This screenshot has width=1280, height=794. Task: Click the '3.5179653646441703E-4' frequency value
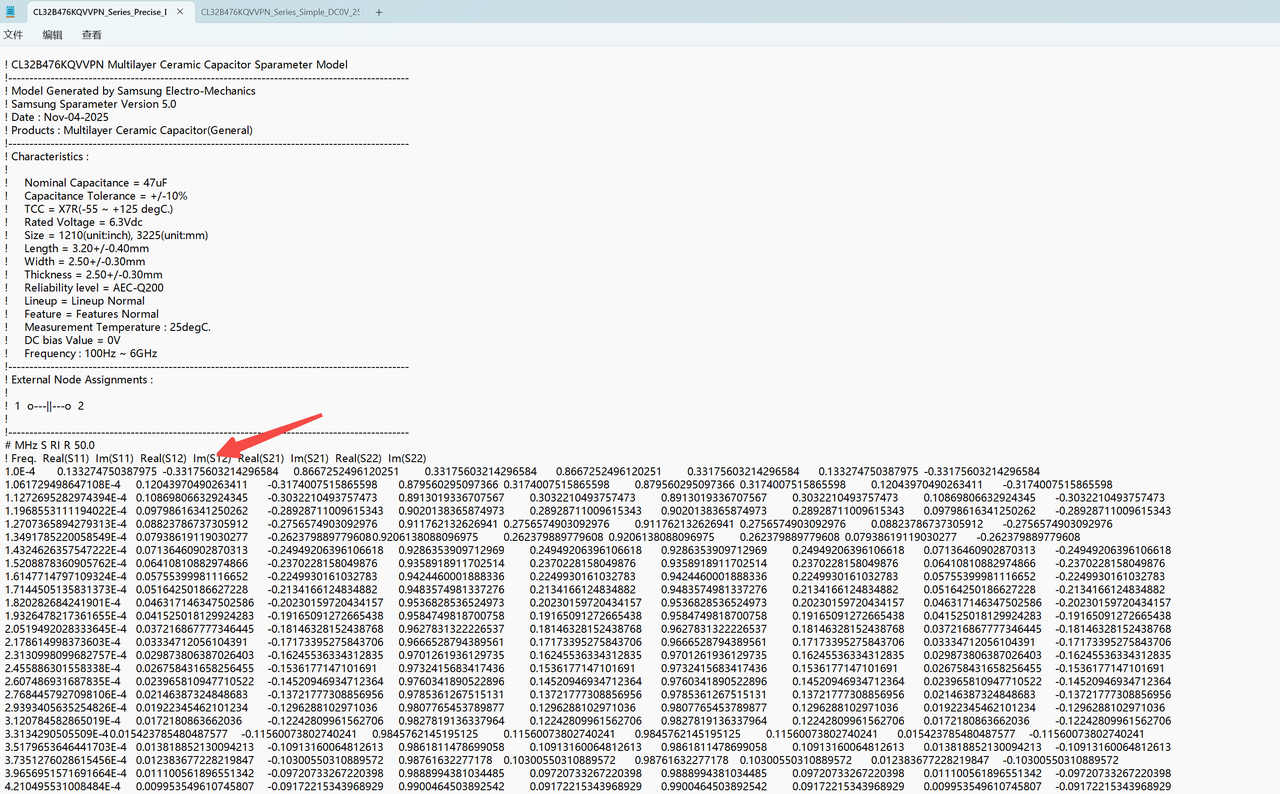pos(65,746)
